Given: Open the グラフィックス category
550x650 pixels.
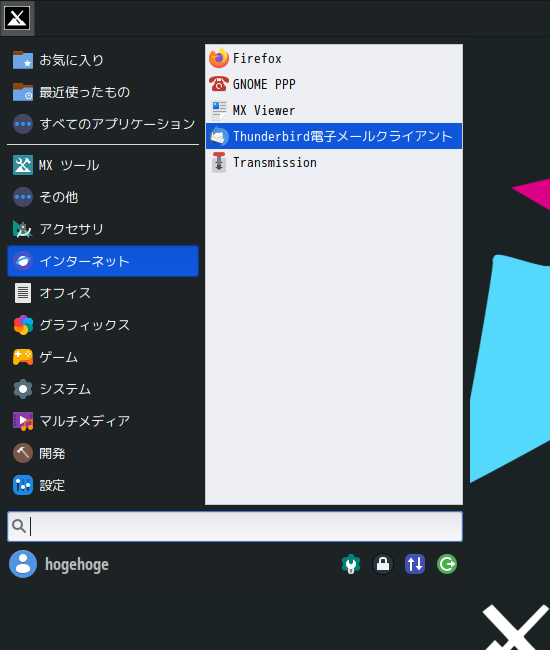Looking at the screenshot, I should (x=103, y=325).
